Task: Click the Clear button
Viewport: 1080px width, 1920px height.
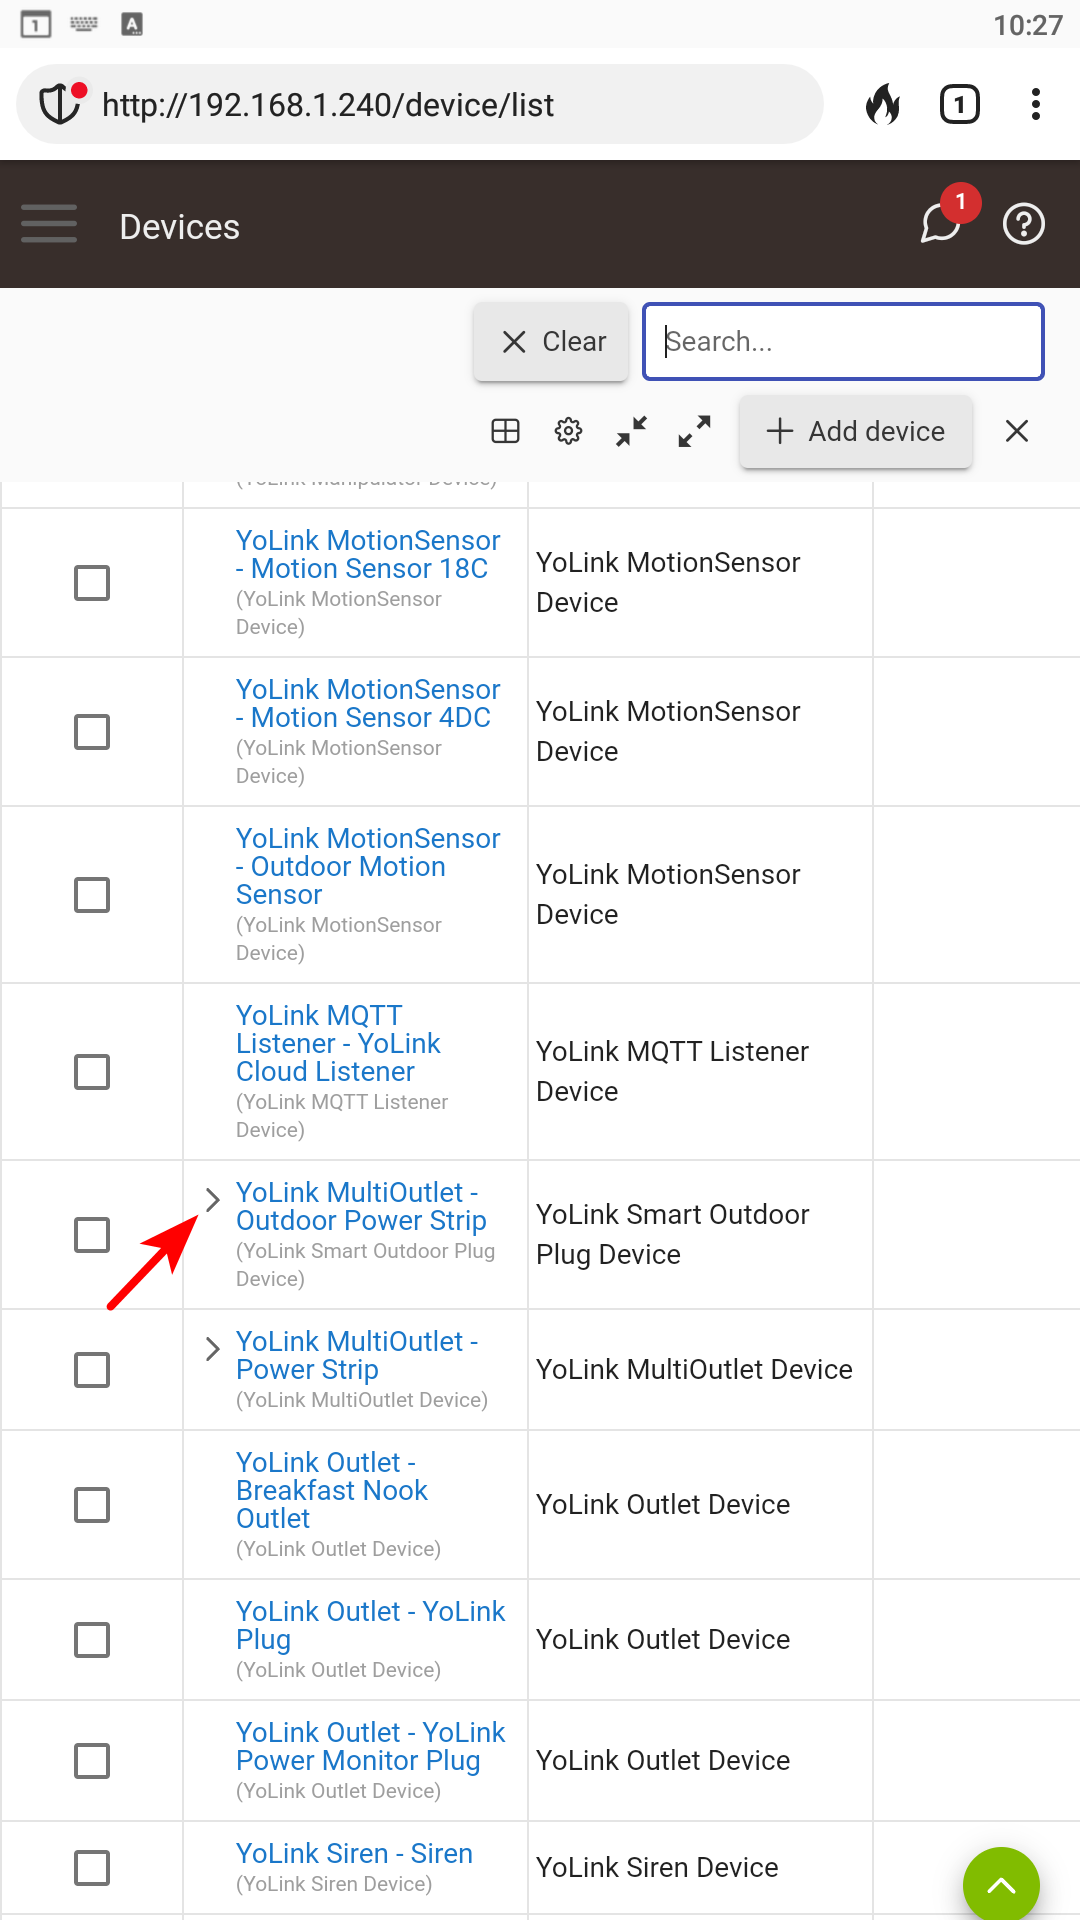Action: pos(551,342)
